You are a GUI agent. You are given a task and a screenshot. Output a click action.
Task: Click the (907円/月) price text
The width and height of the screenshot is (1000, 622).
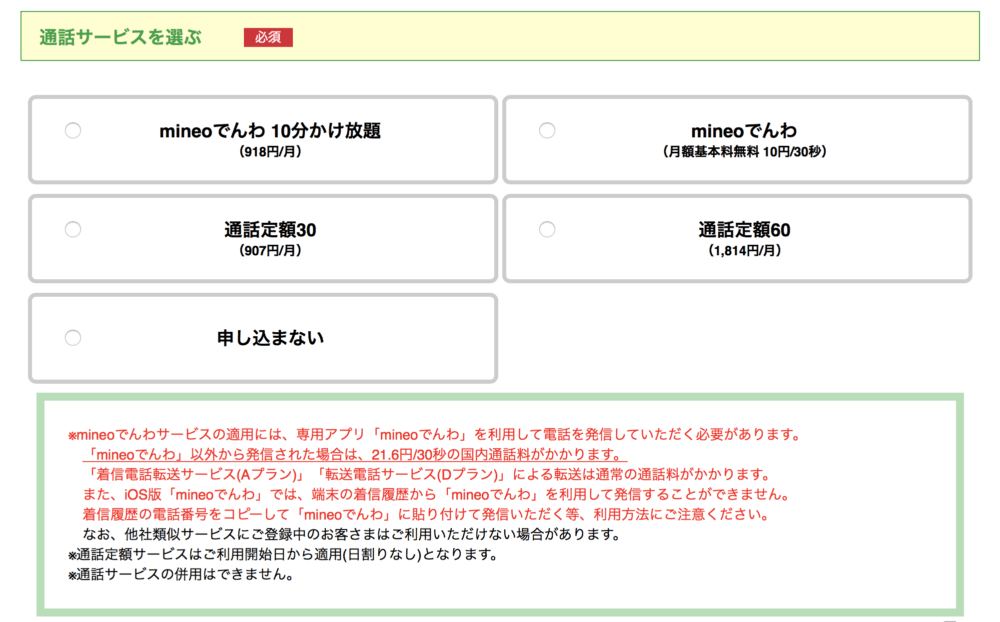[x=270, y=251]
